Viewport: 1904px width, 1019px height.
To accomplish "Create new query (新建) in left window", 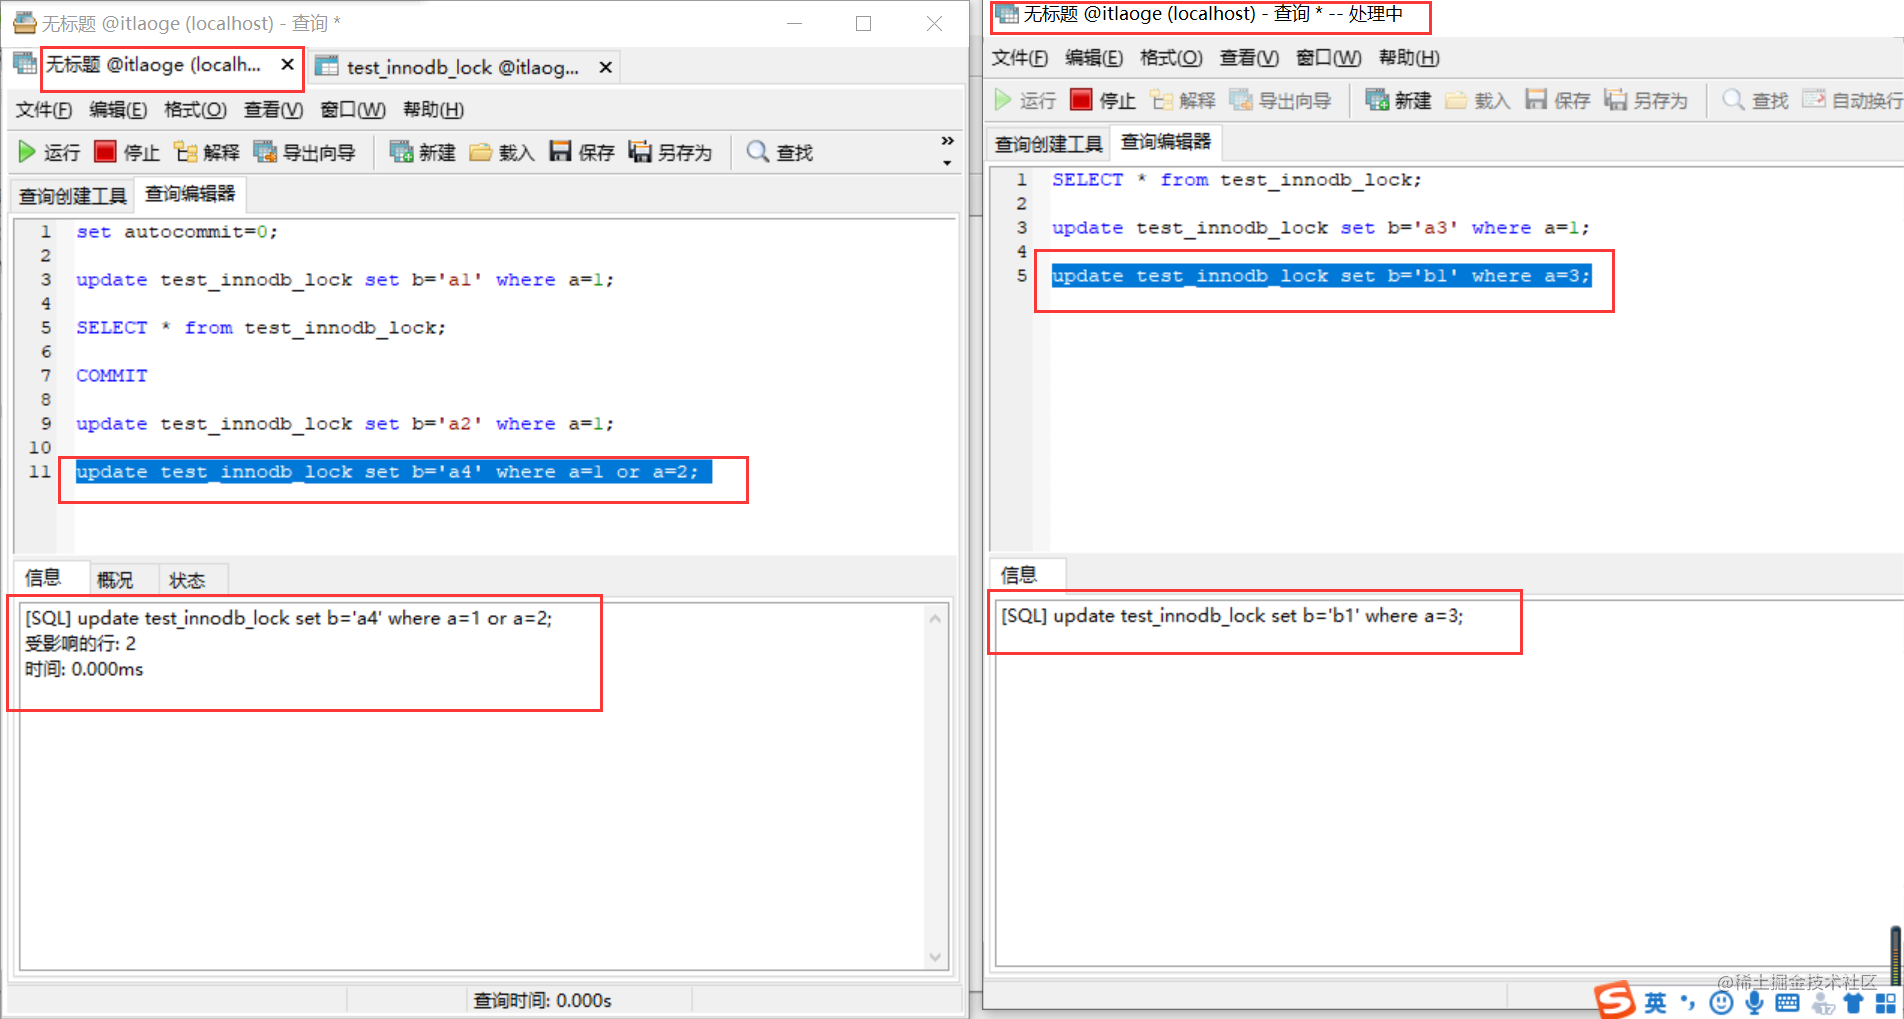I will point(422,152).
